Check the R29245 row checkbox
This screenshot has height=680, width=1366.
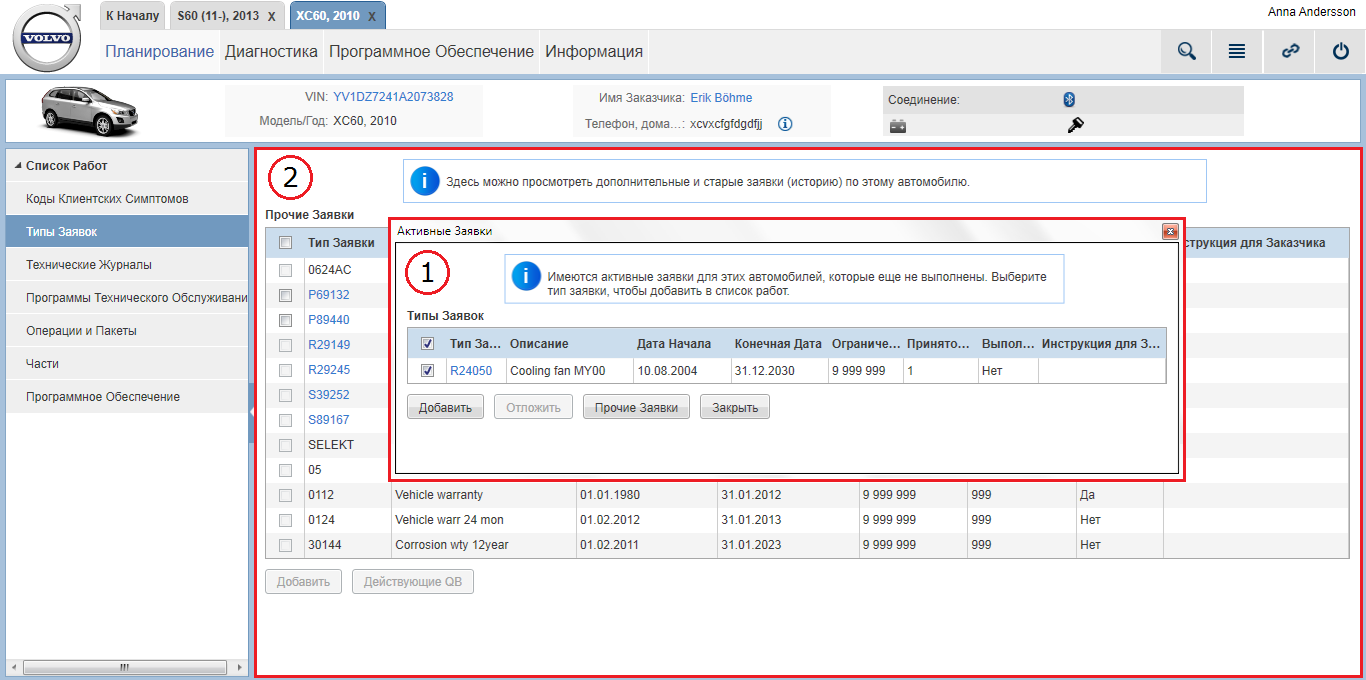(286, 370)
